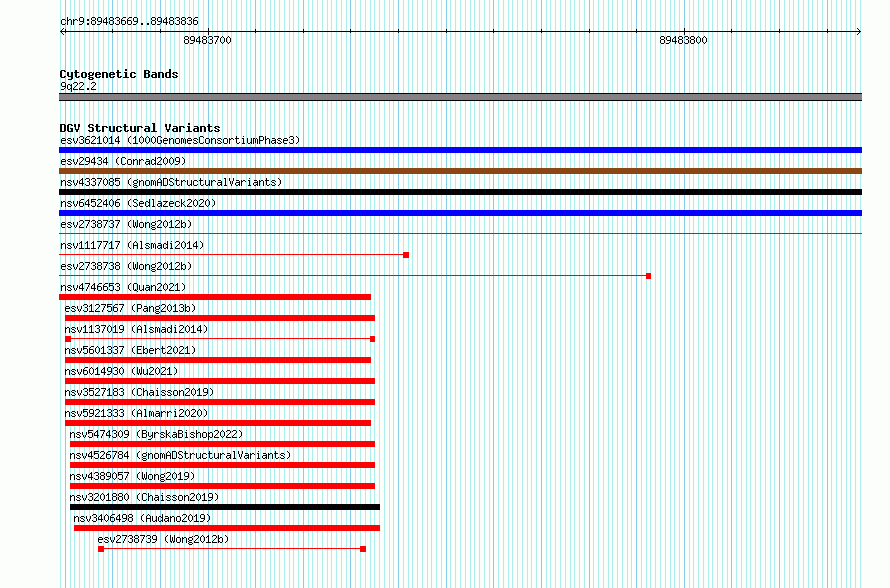Click the red bar for esv3127567

(220, 318)
